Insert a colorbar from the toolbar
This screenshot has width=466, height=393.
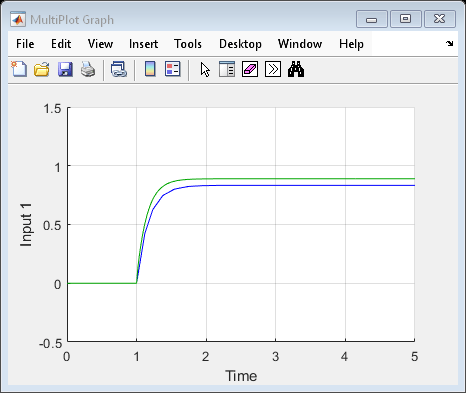(x=150, y=69)
